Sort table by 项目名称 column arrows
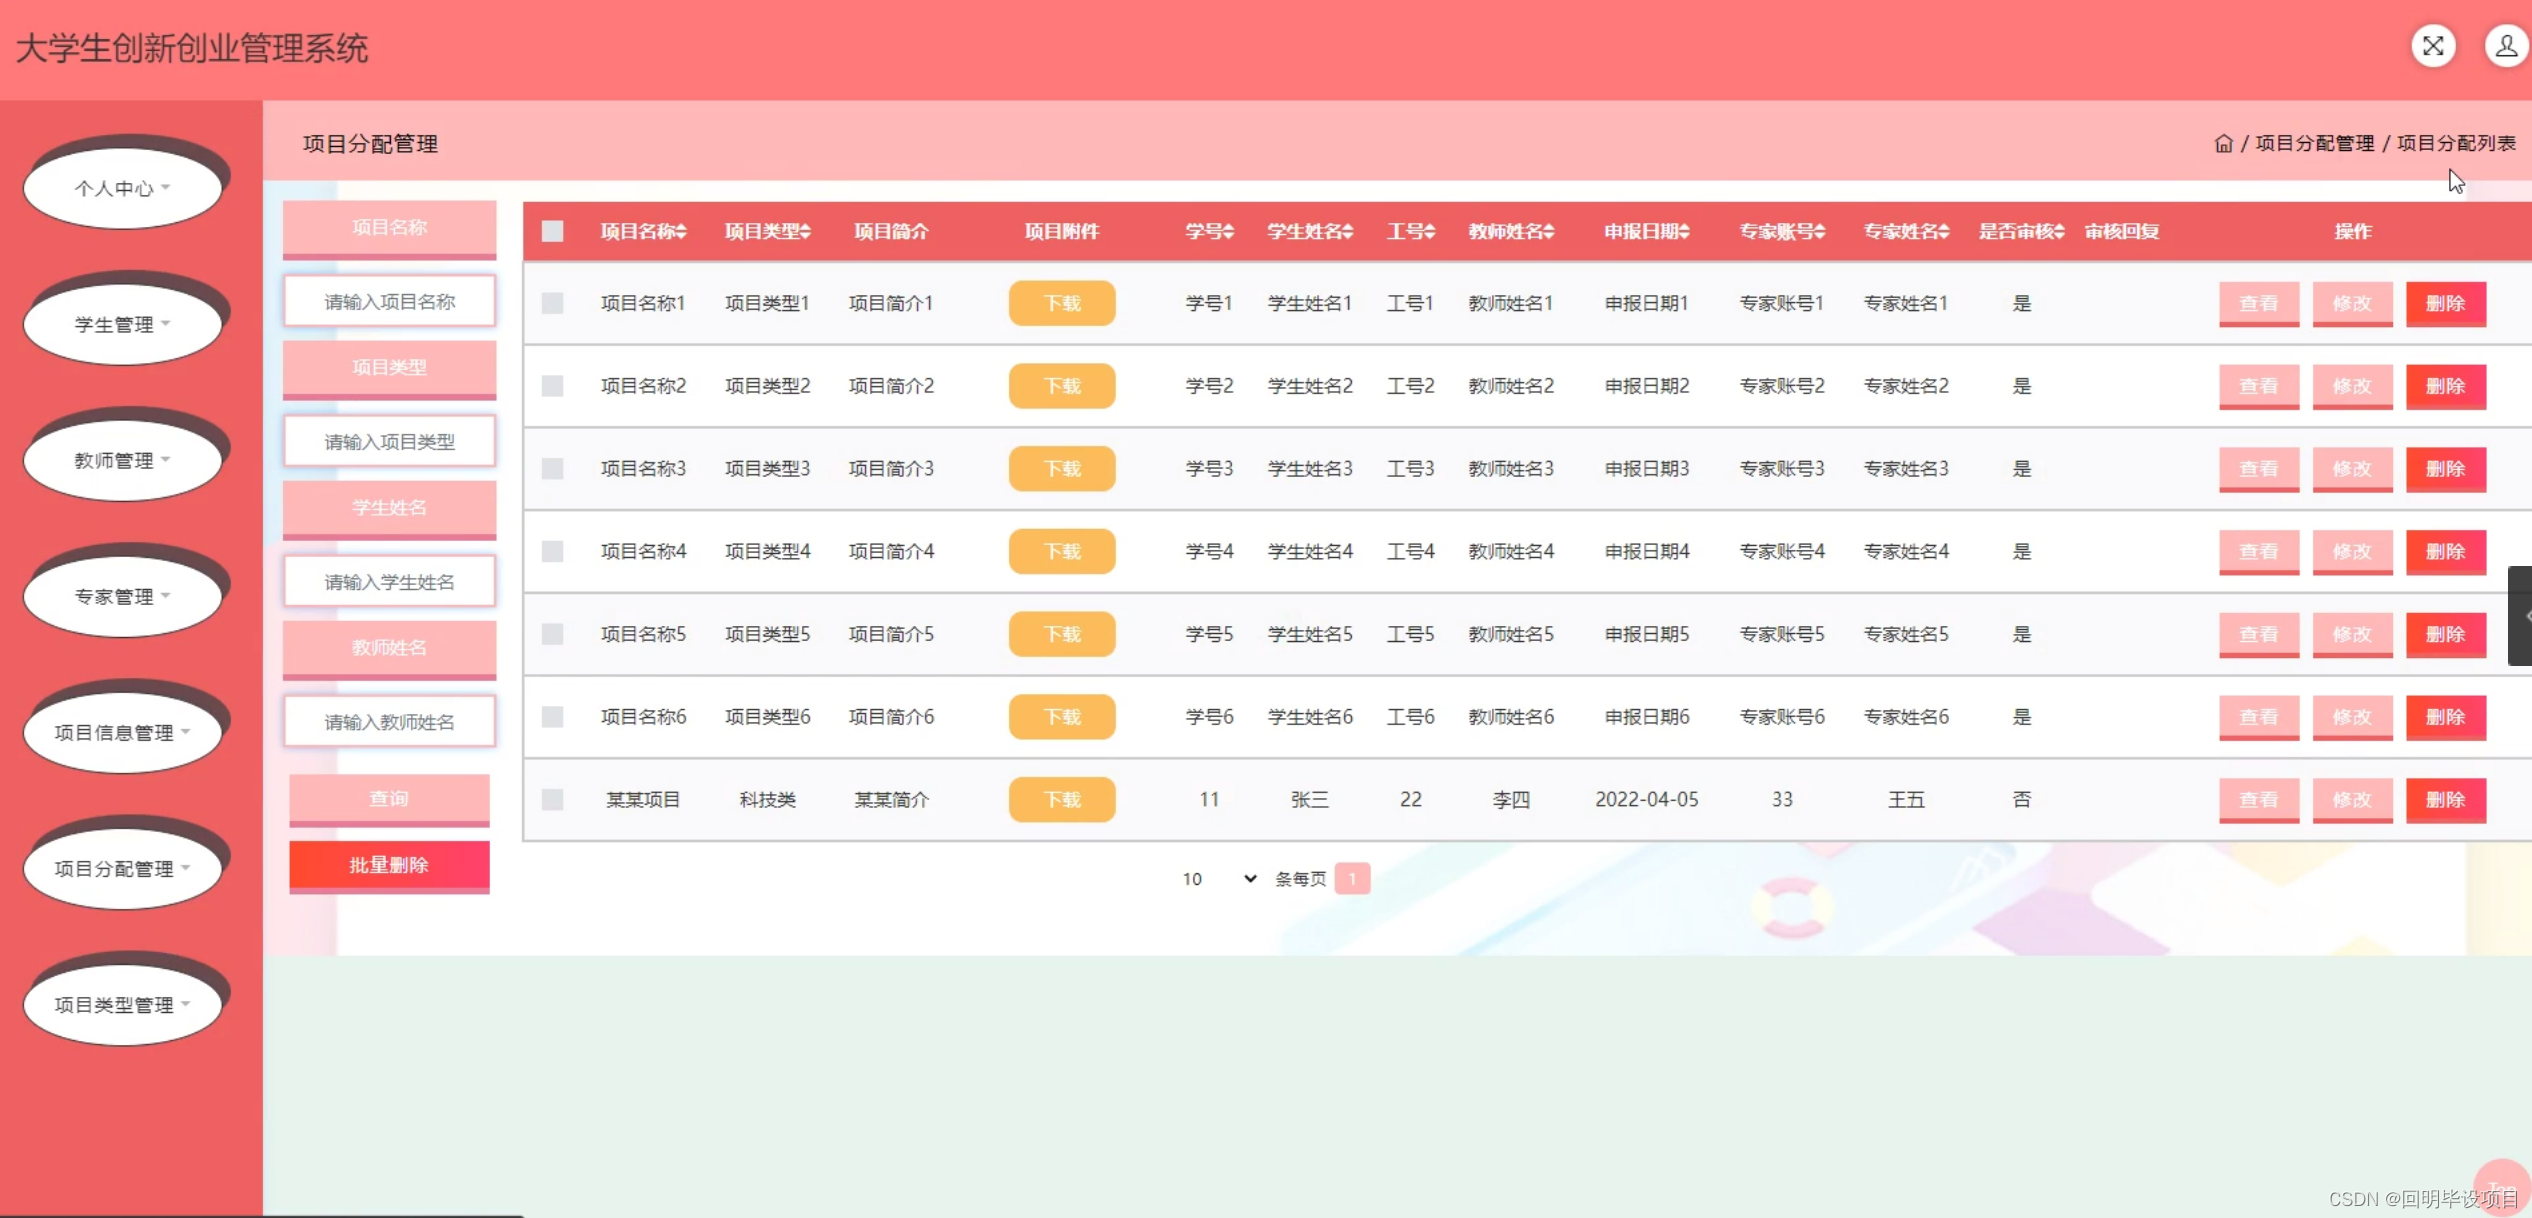This screenshot has width=2532, height=1218. (681, 232)
